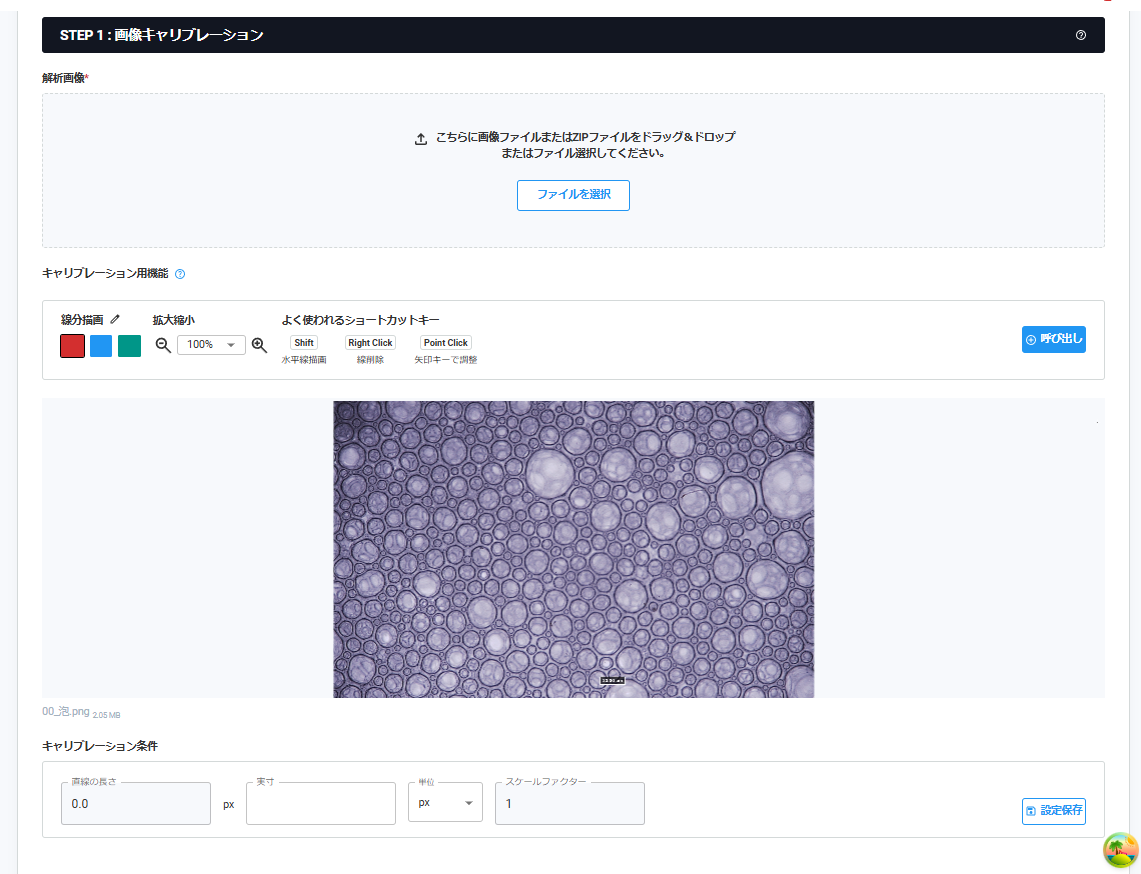Click the スケールファクター field
The height and width of the screenshot is (874, 1141).
click(x=569, y=804)
